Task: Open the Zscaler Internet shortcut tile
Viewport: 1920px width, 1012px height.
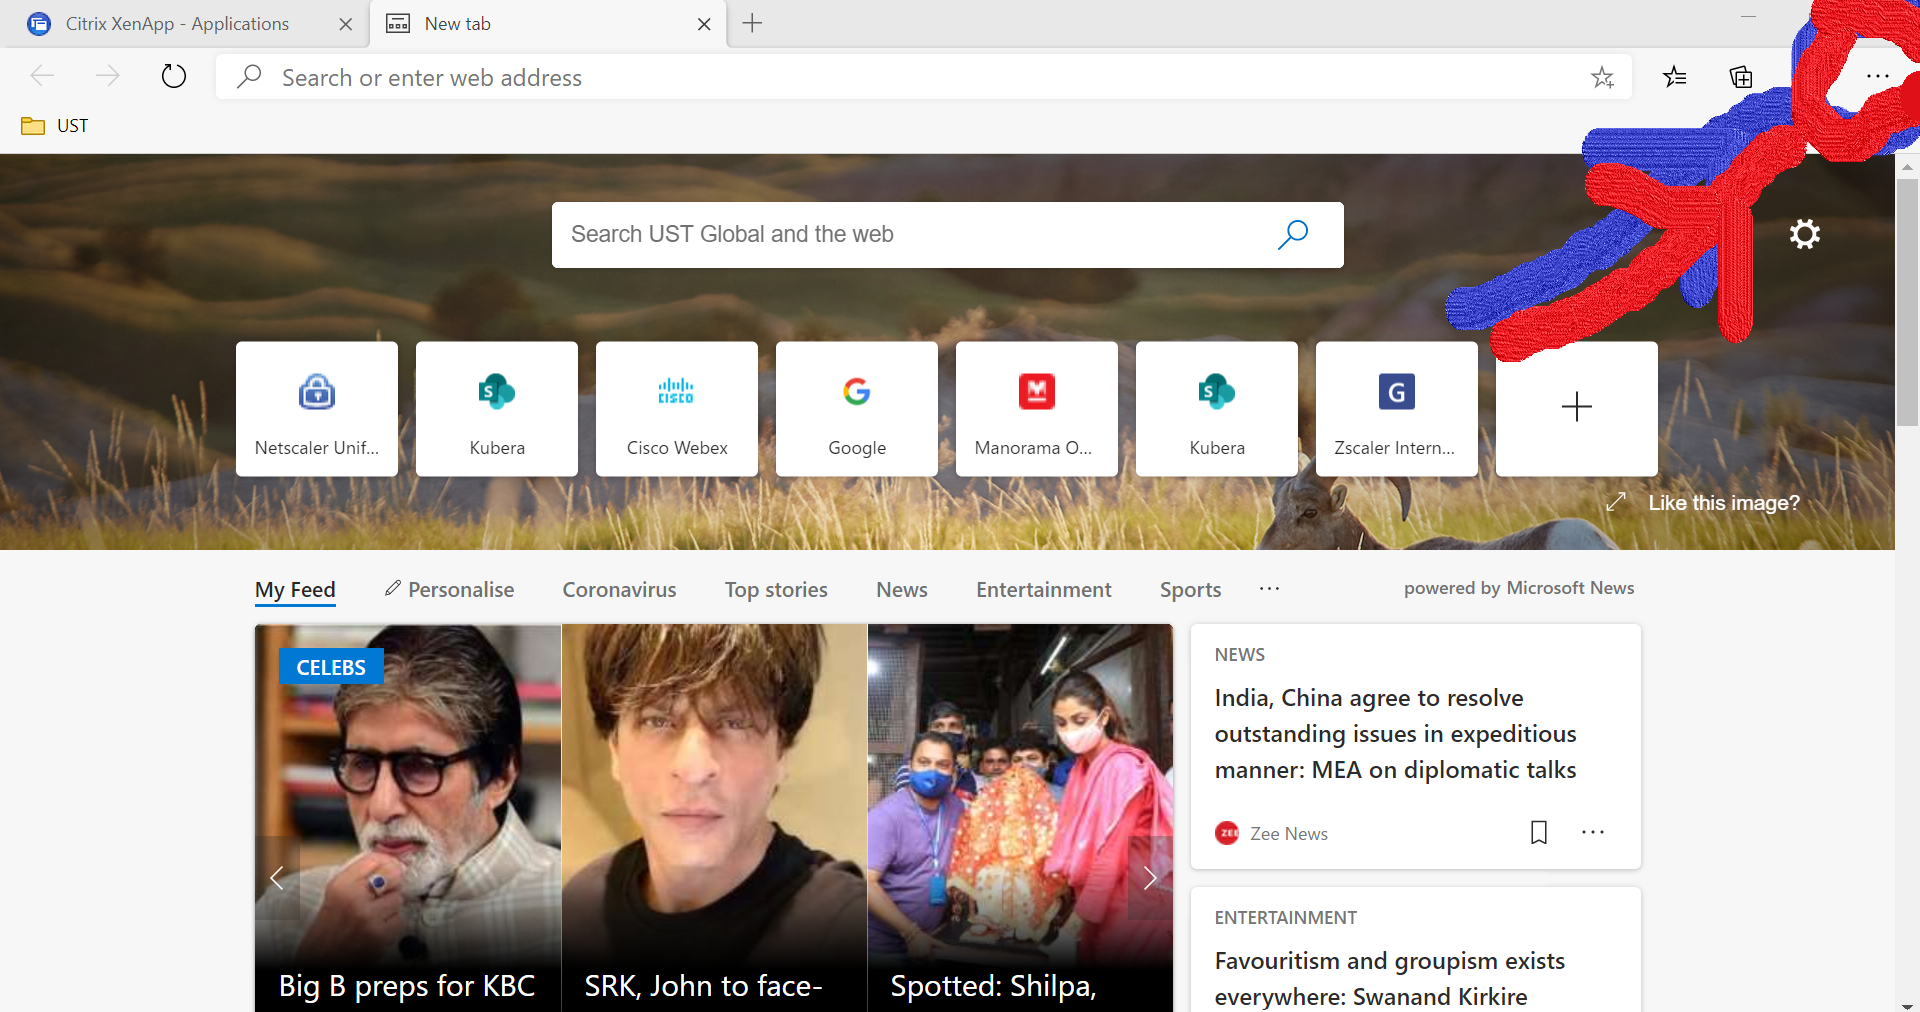Action: (x=1396, y=408)
